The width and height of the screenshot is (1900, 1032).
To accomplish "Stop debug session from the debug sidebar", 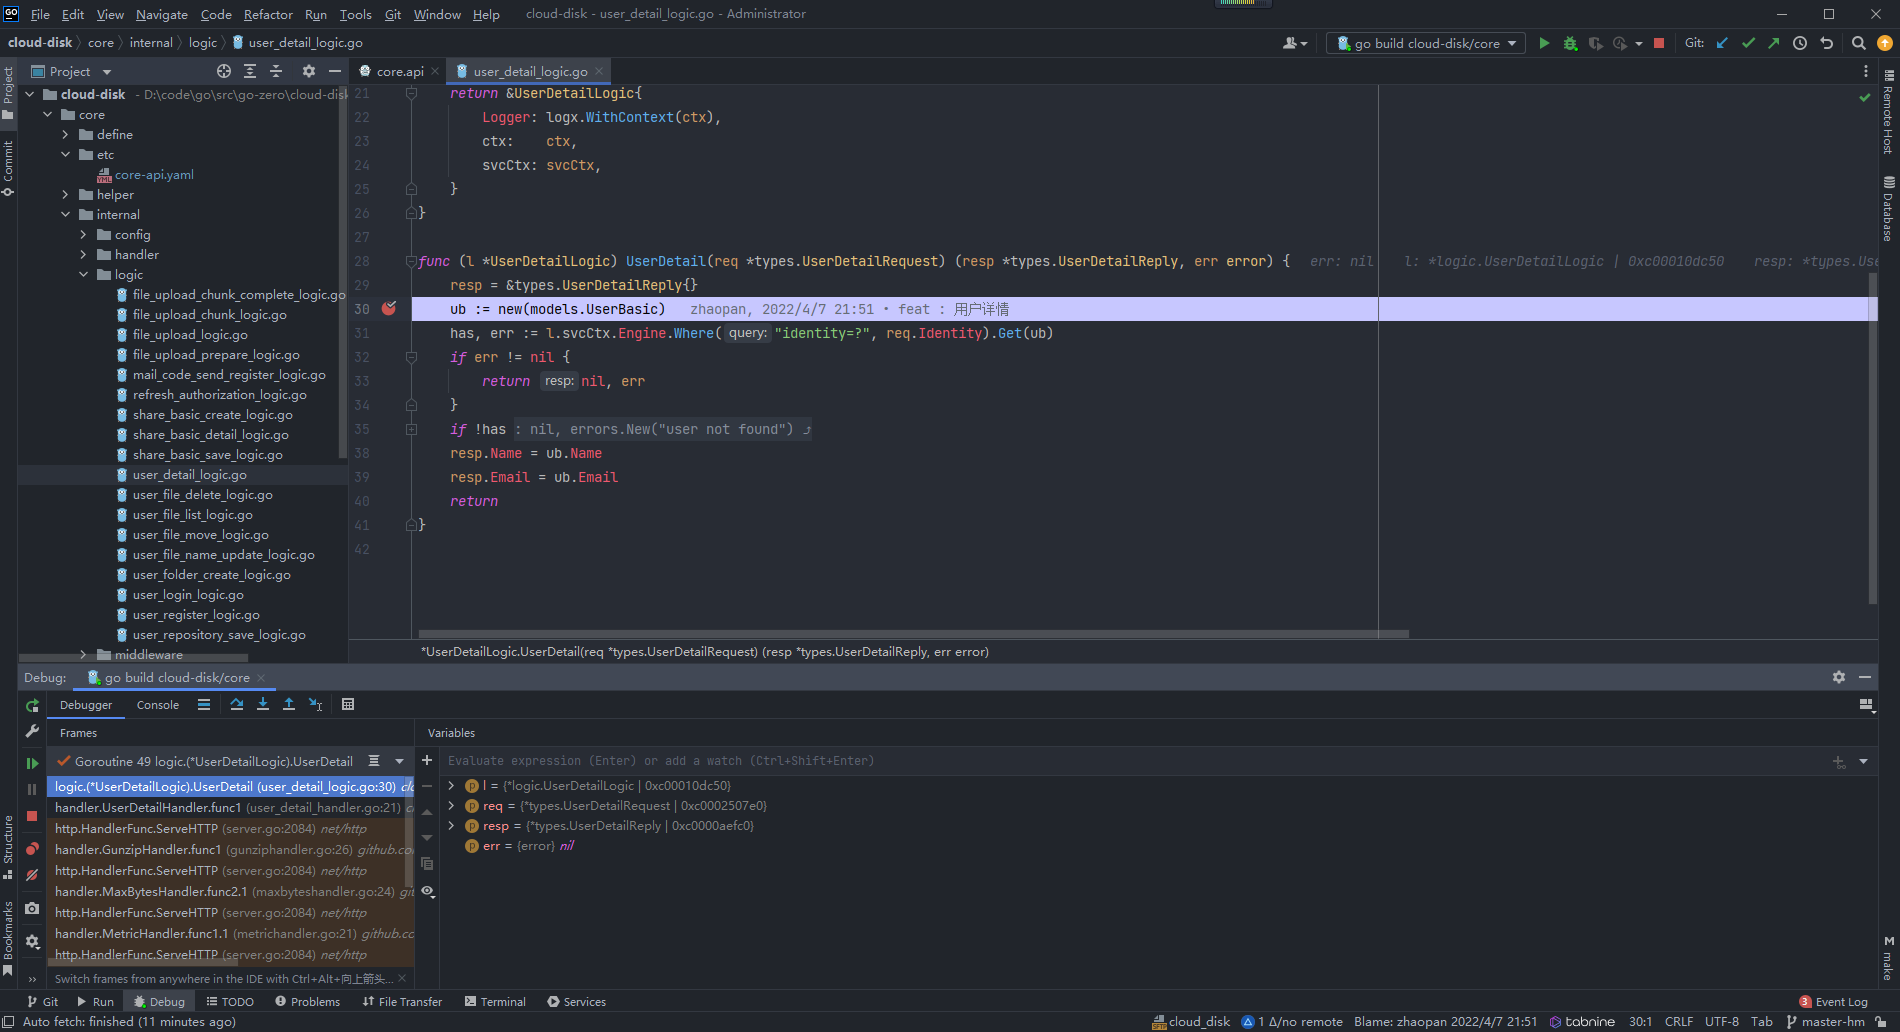I will (32, 816).
